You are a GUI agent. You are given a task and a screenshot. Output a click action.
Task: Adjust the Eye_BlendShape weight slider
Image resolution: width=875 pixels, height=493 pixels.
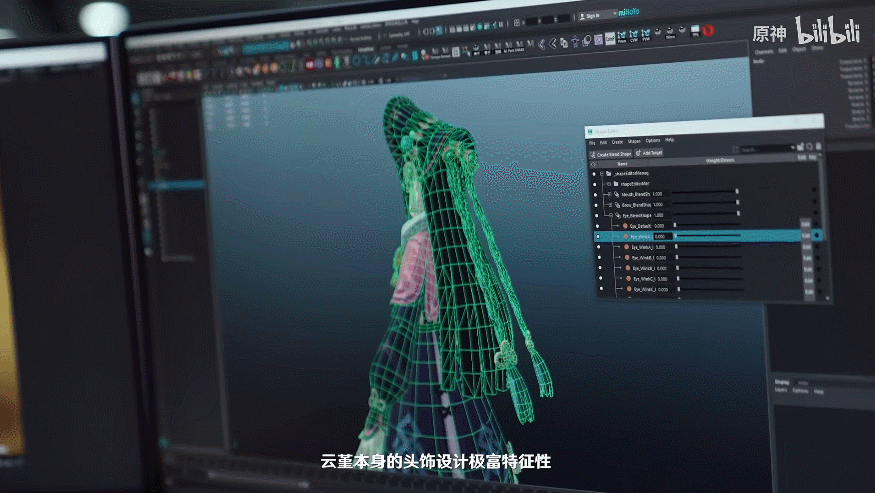click(707, 213)
